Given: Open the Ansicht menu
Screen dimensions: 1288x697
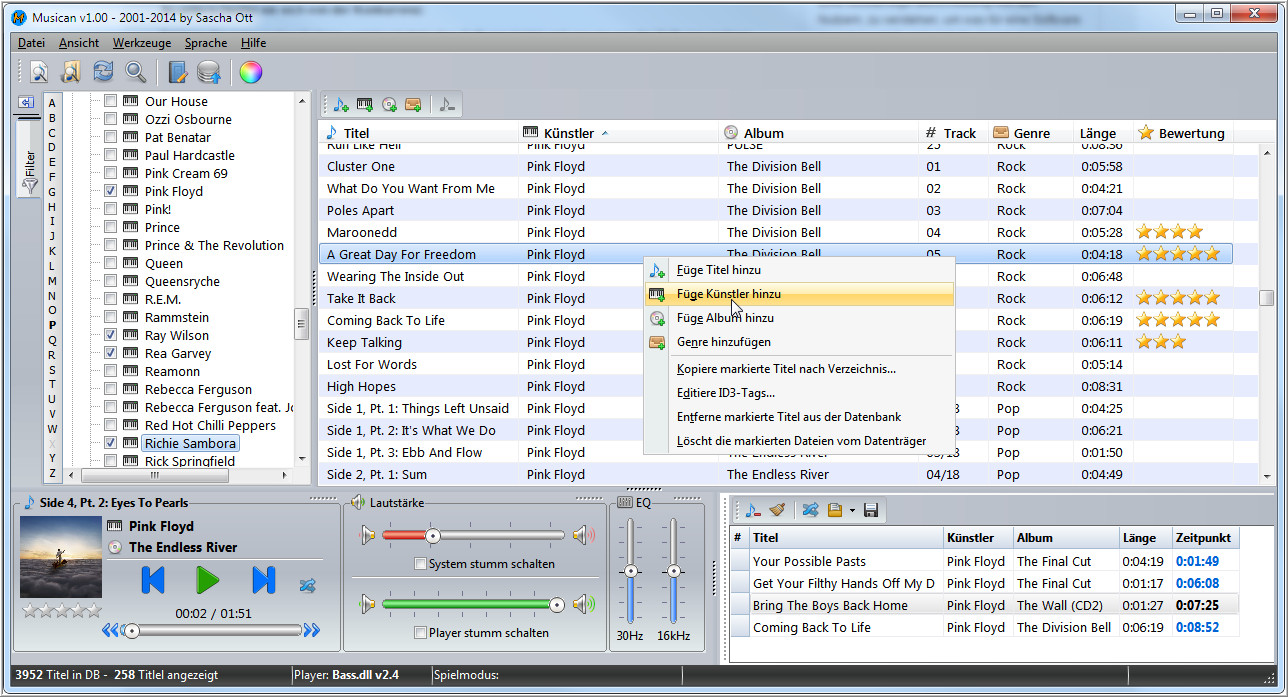Looking at the screenshot, I should (x=79, y=43).
